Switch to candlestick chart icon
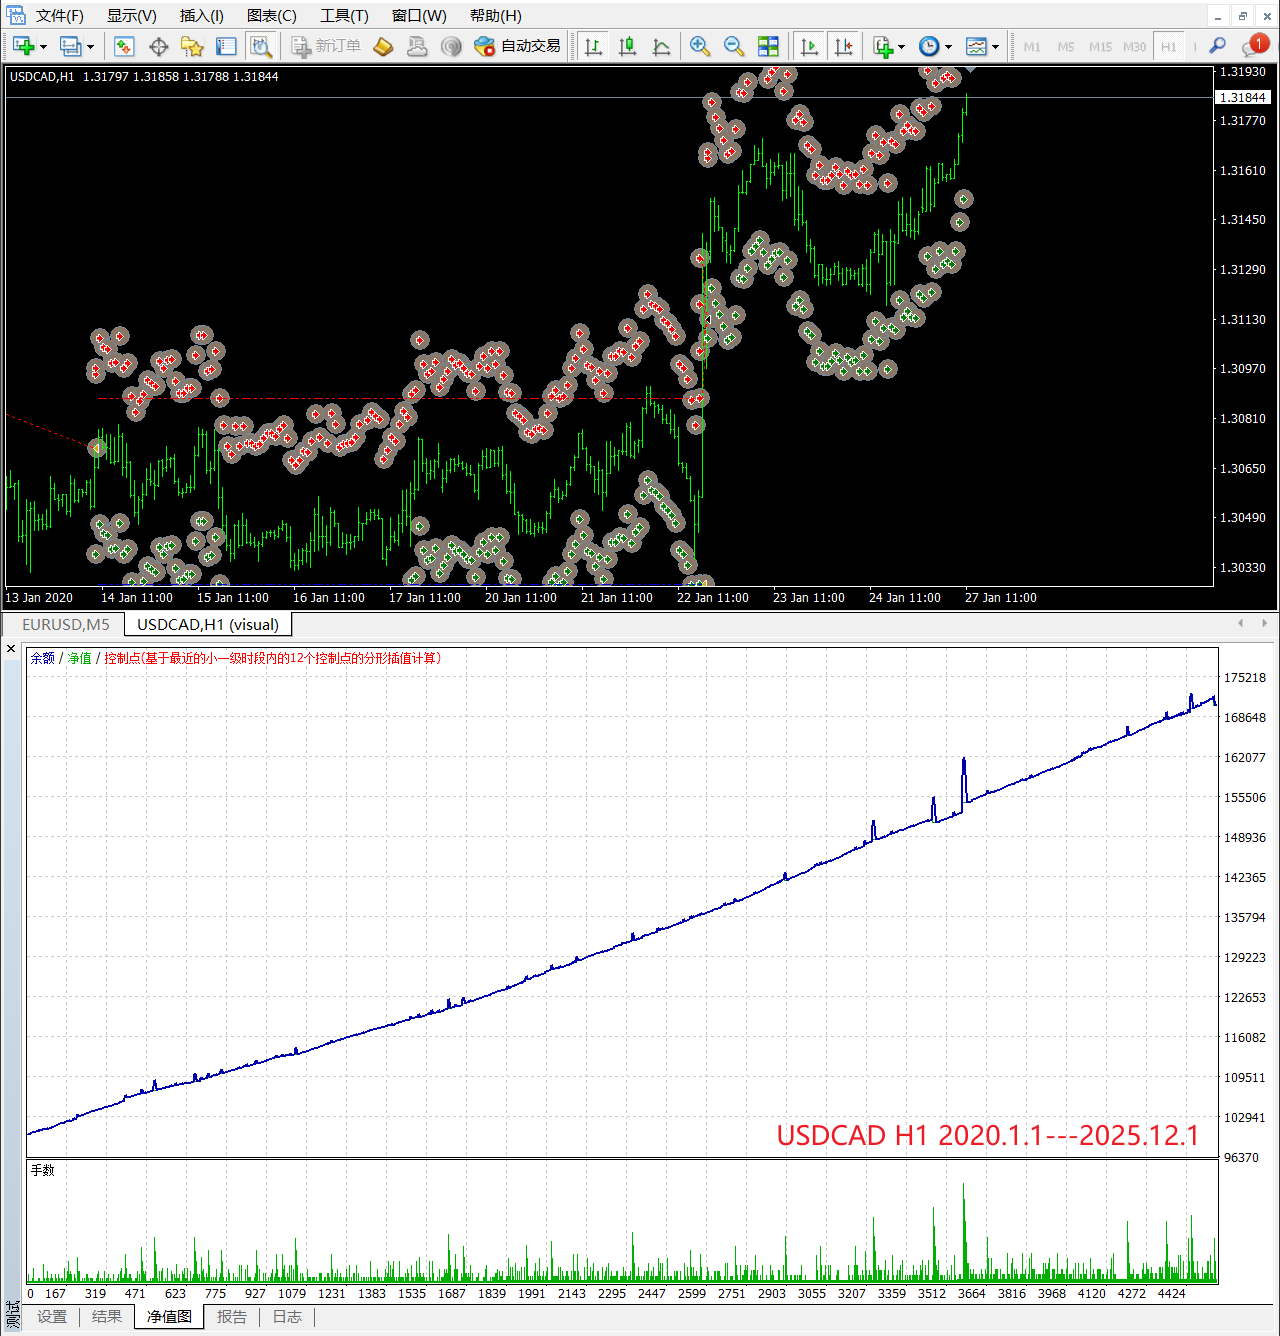Viewport: 1280px width, 1336px height. coord(627,46)
